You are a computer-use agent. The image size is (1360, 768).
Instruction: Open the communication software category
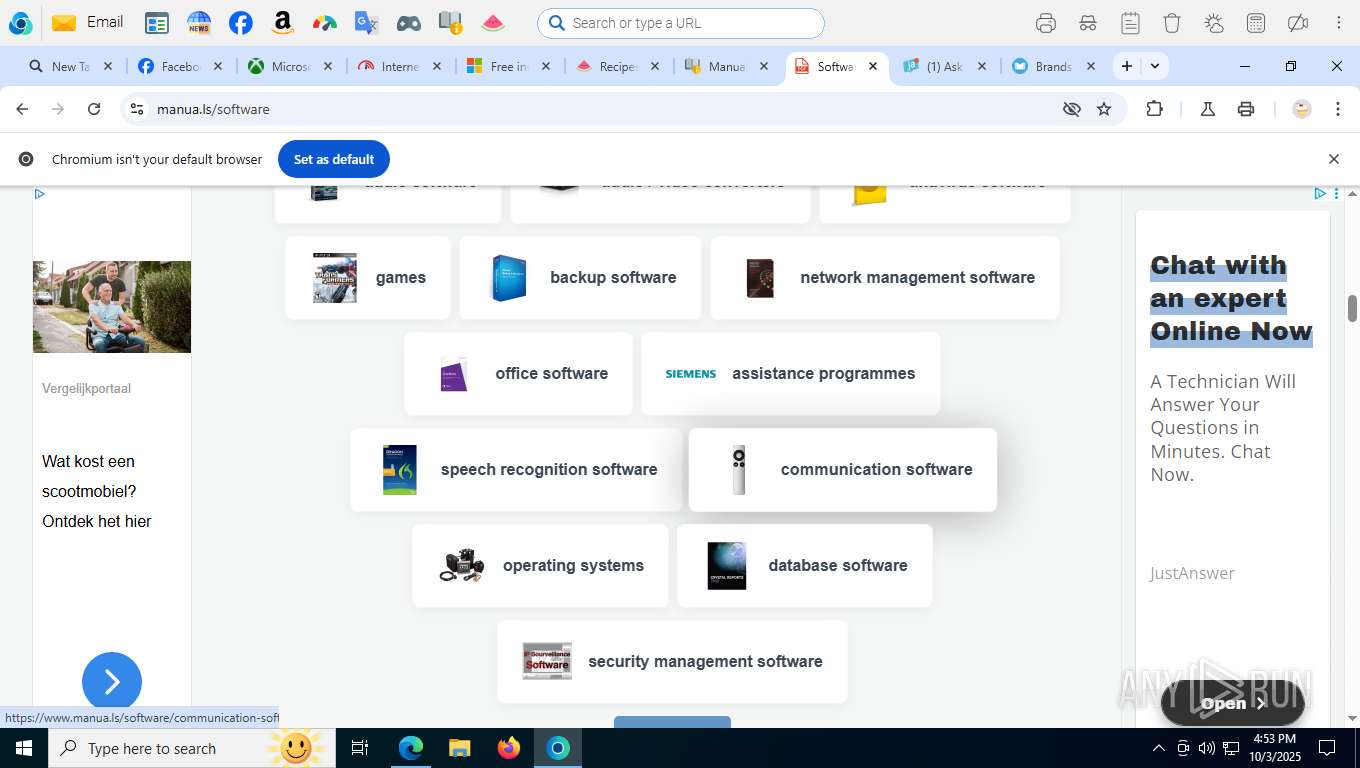click(843, 470)
